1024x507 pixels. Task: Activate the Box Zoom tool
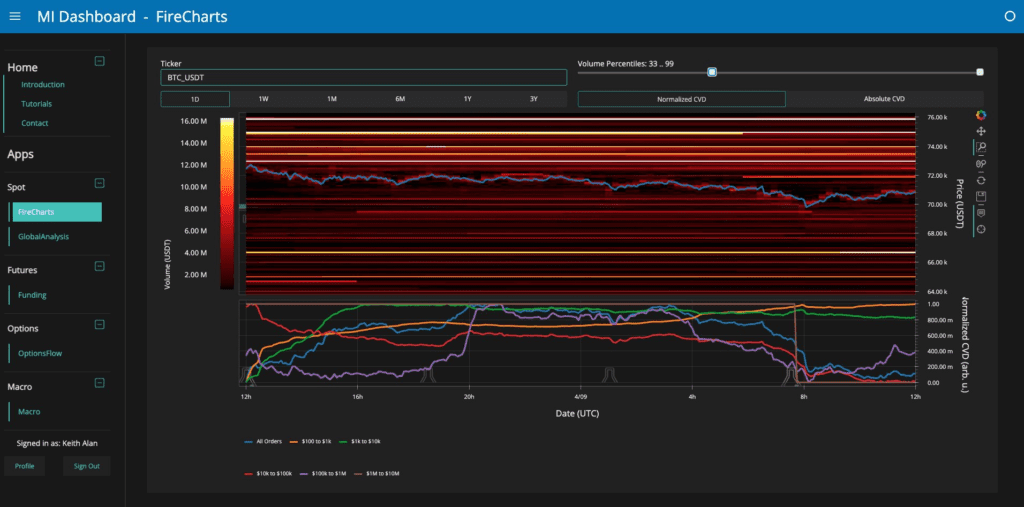981,147
